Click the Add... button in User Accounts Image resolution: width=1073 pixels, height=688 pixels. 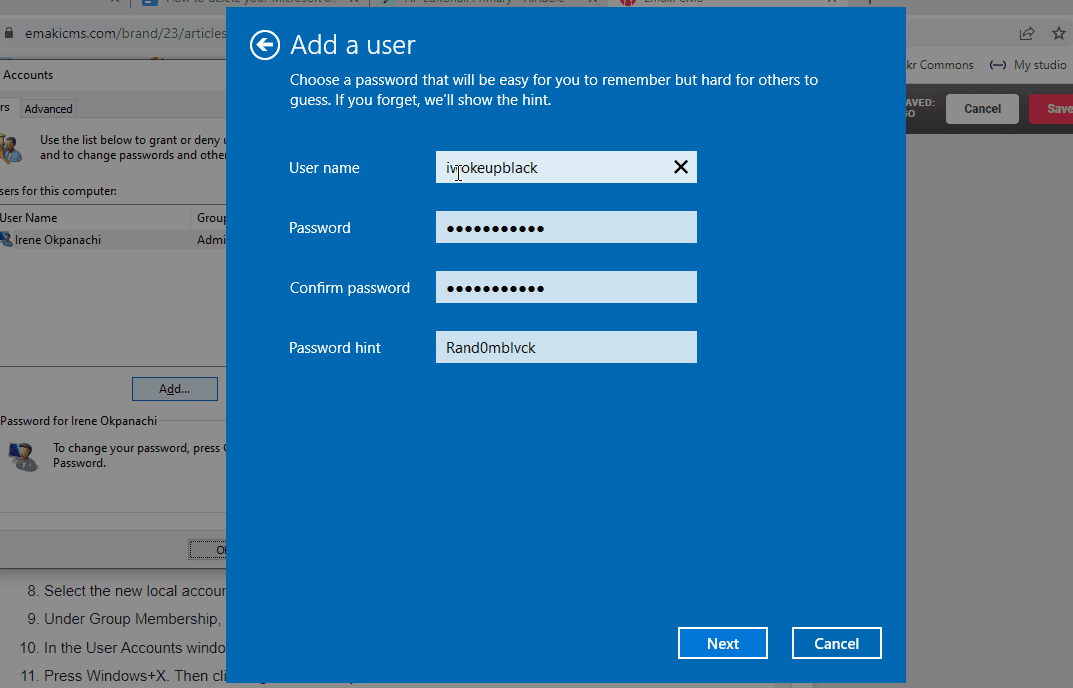pyautogui.click(x=174, y=388)
